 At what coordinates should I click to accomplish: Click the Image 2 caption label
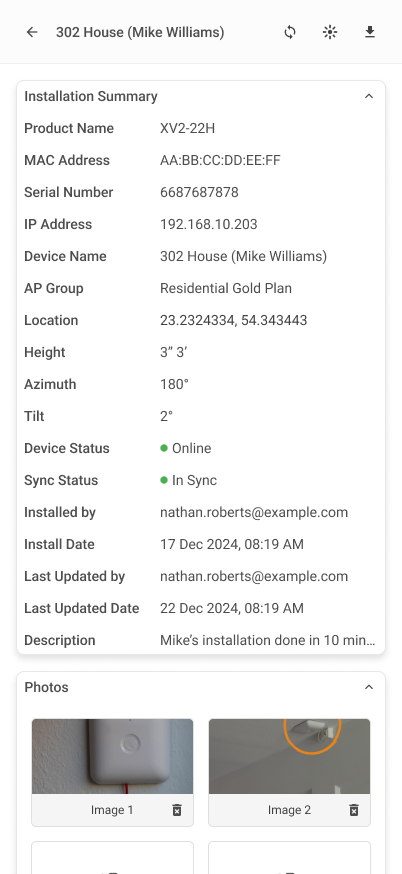289,810
